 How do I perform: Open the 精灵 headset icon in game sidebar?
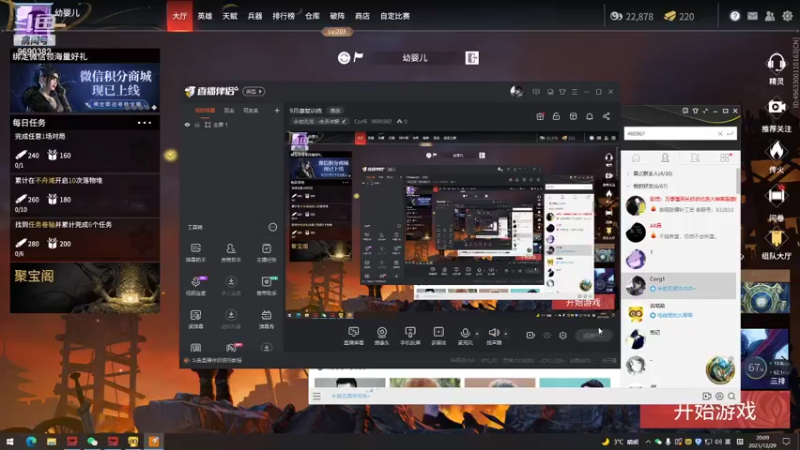[776, 64]
